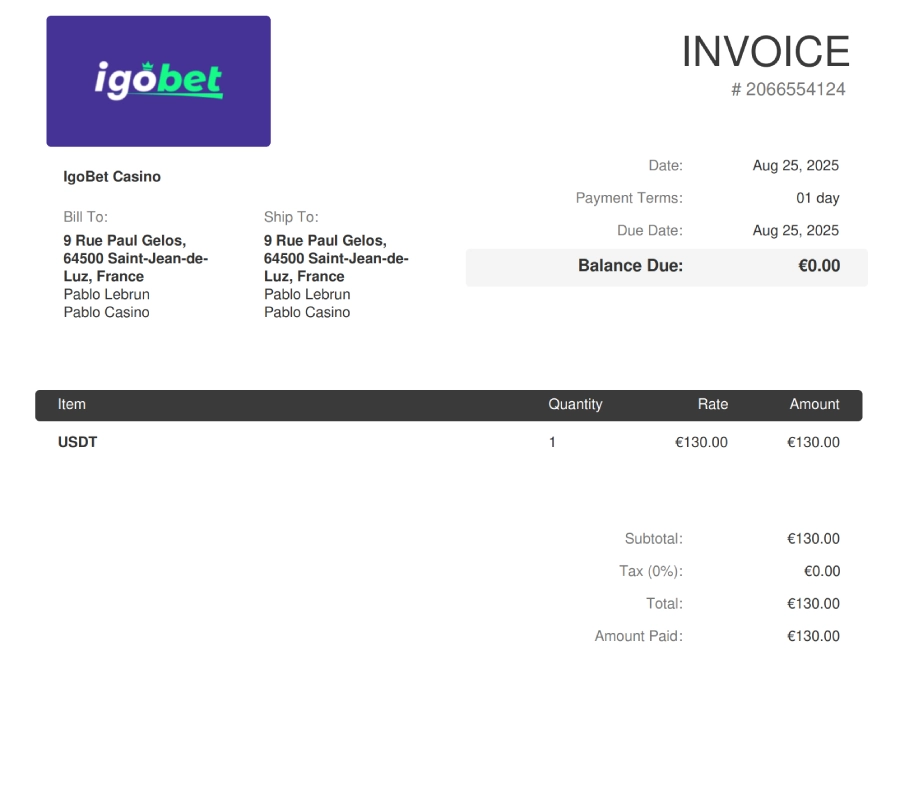Screen dimensions: 900x800
Task: Click the Payment Terms value 01 day
Action: (x=817, y=198)
